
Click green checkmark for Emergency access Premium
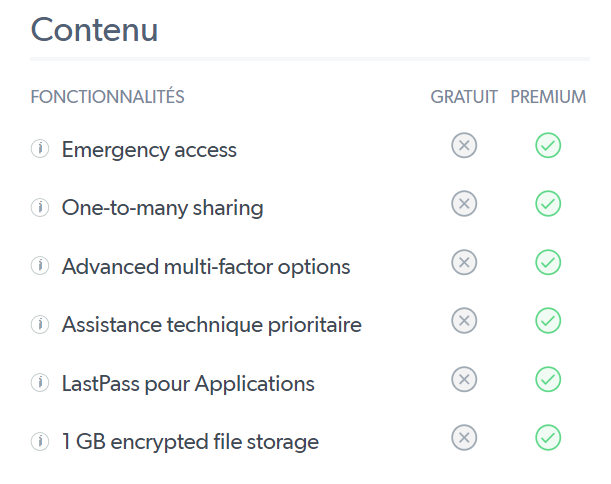click(548, 146)
